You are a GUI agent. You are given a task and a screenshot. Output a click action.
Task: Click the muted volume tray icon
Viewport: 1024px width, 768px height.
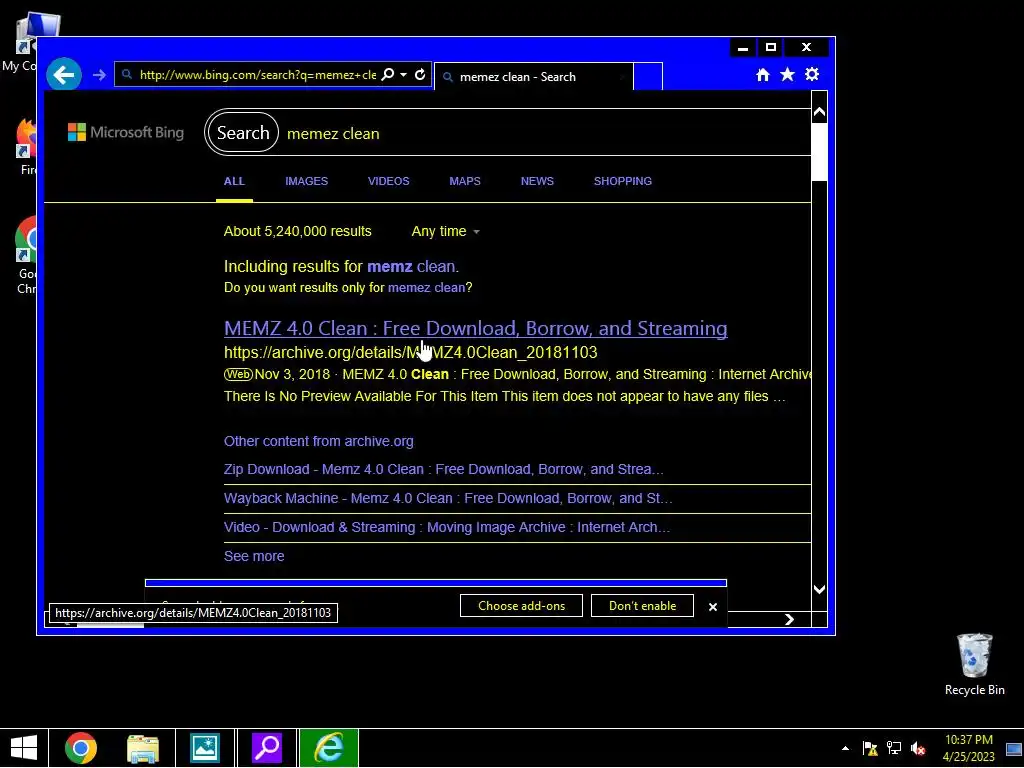tap(918, 748)
